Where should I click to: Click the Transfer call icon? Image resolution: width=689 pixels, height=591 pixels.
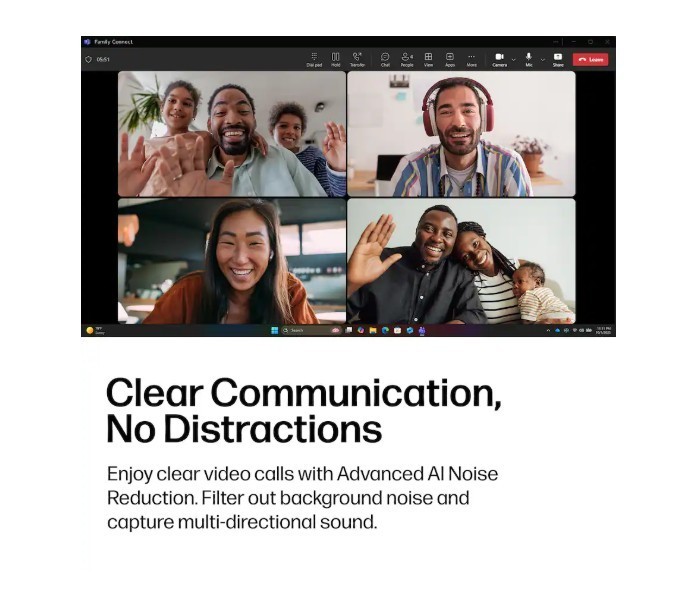(x=357, y=59)
